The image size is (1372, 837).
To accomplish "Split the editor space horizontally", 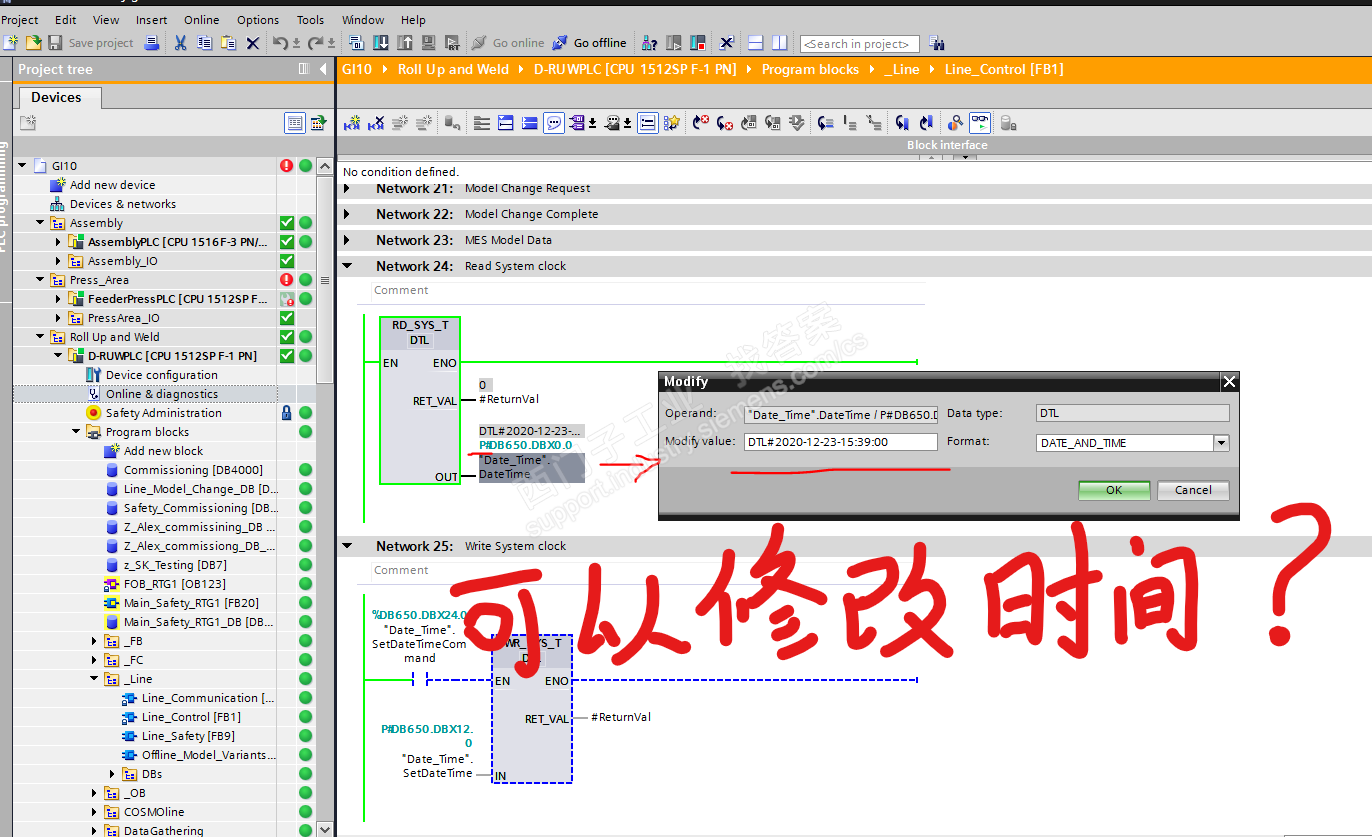I will [x=756, y=43].
